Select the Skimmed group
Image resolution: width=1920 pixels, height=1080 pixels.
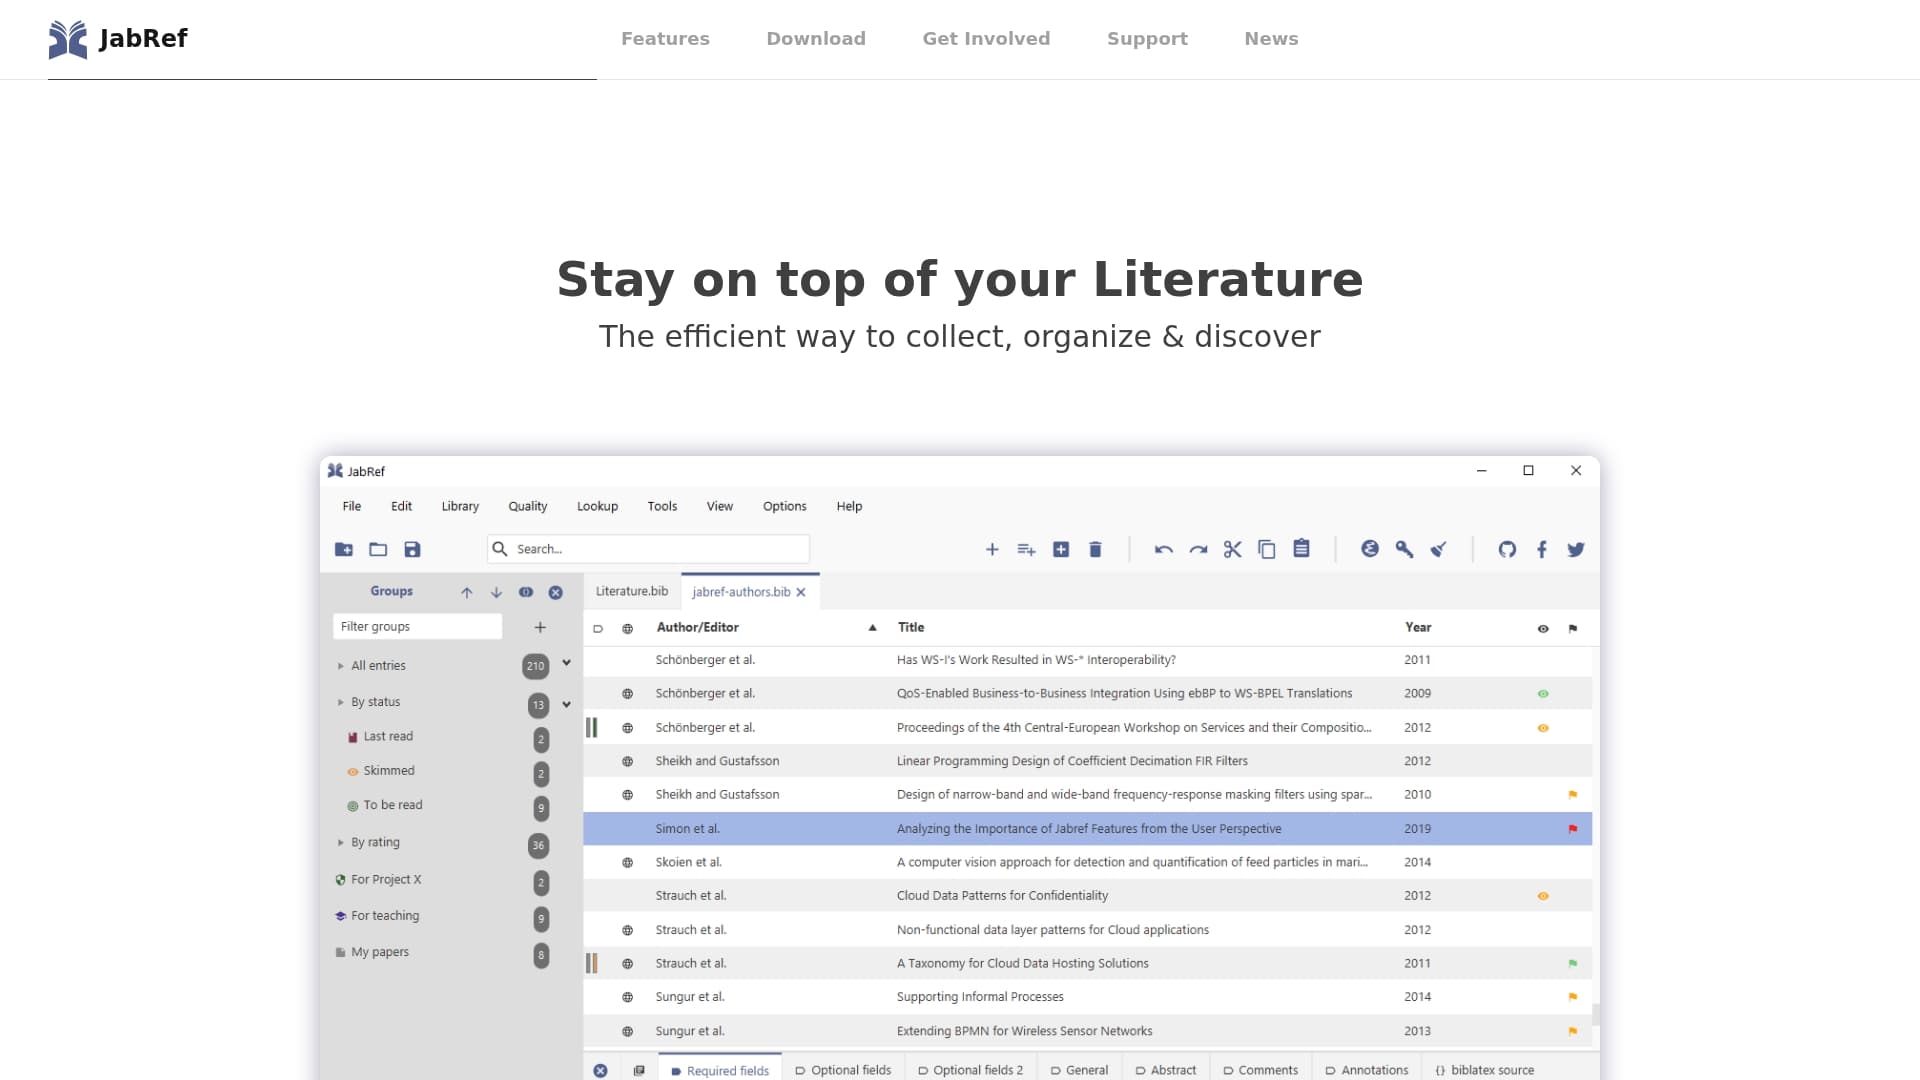pyautogui.click(x=389, y=770)
